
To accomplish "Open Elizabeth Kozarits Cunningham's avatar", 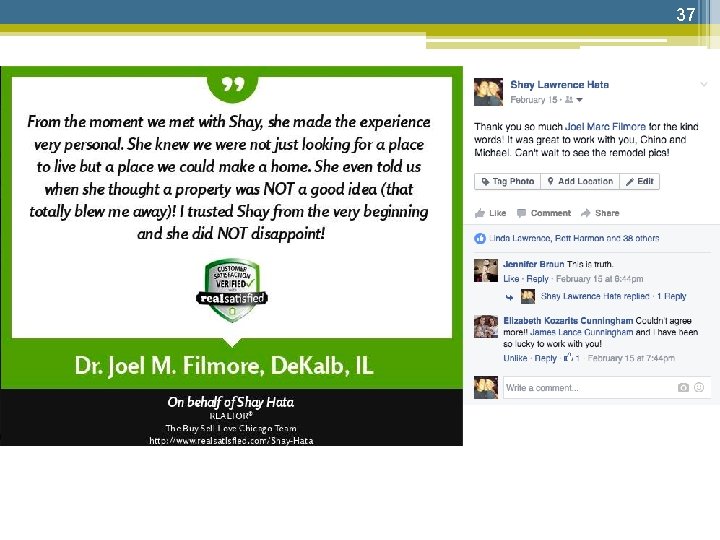I will tap(486, 326).
